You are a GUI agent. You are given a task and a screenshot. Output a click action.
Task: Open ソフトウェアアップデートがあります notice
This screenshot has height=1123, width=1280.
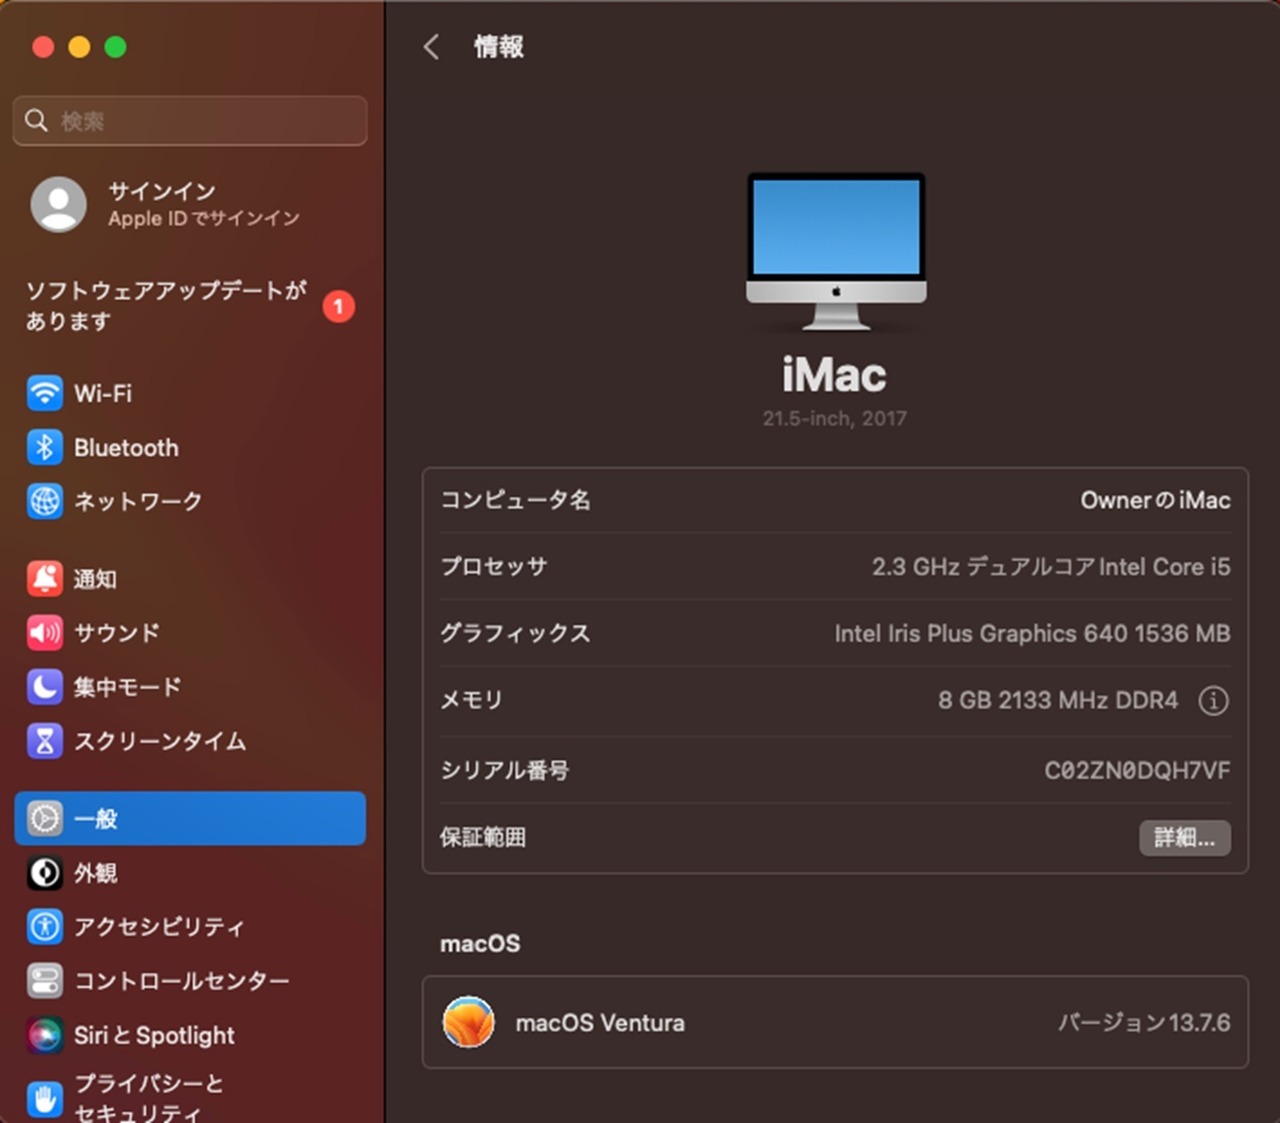pyautogui.click(x=166, y=305)
